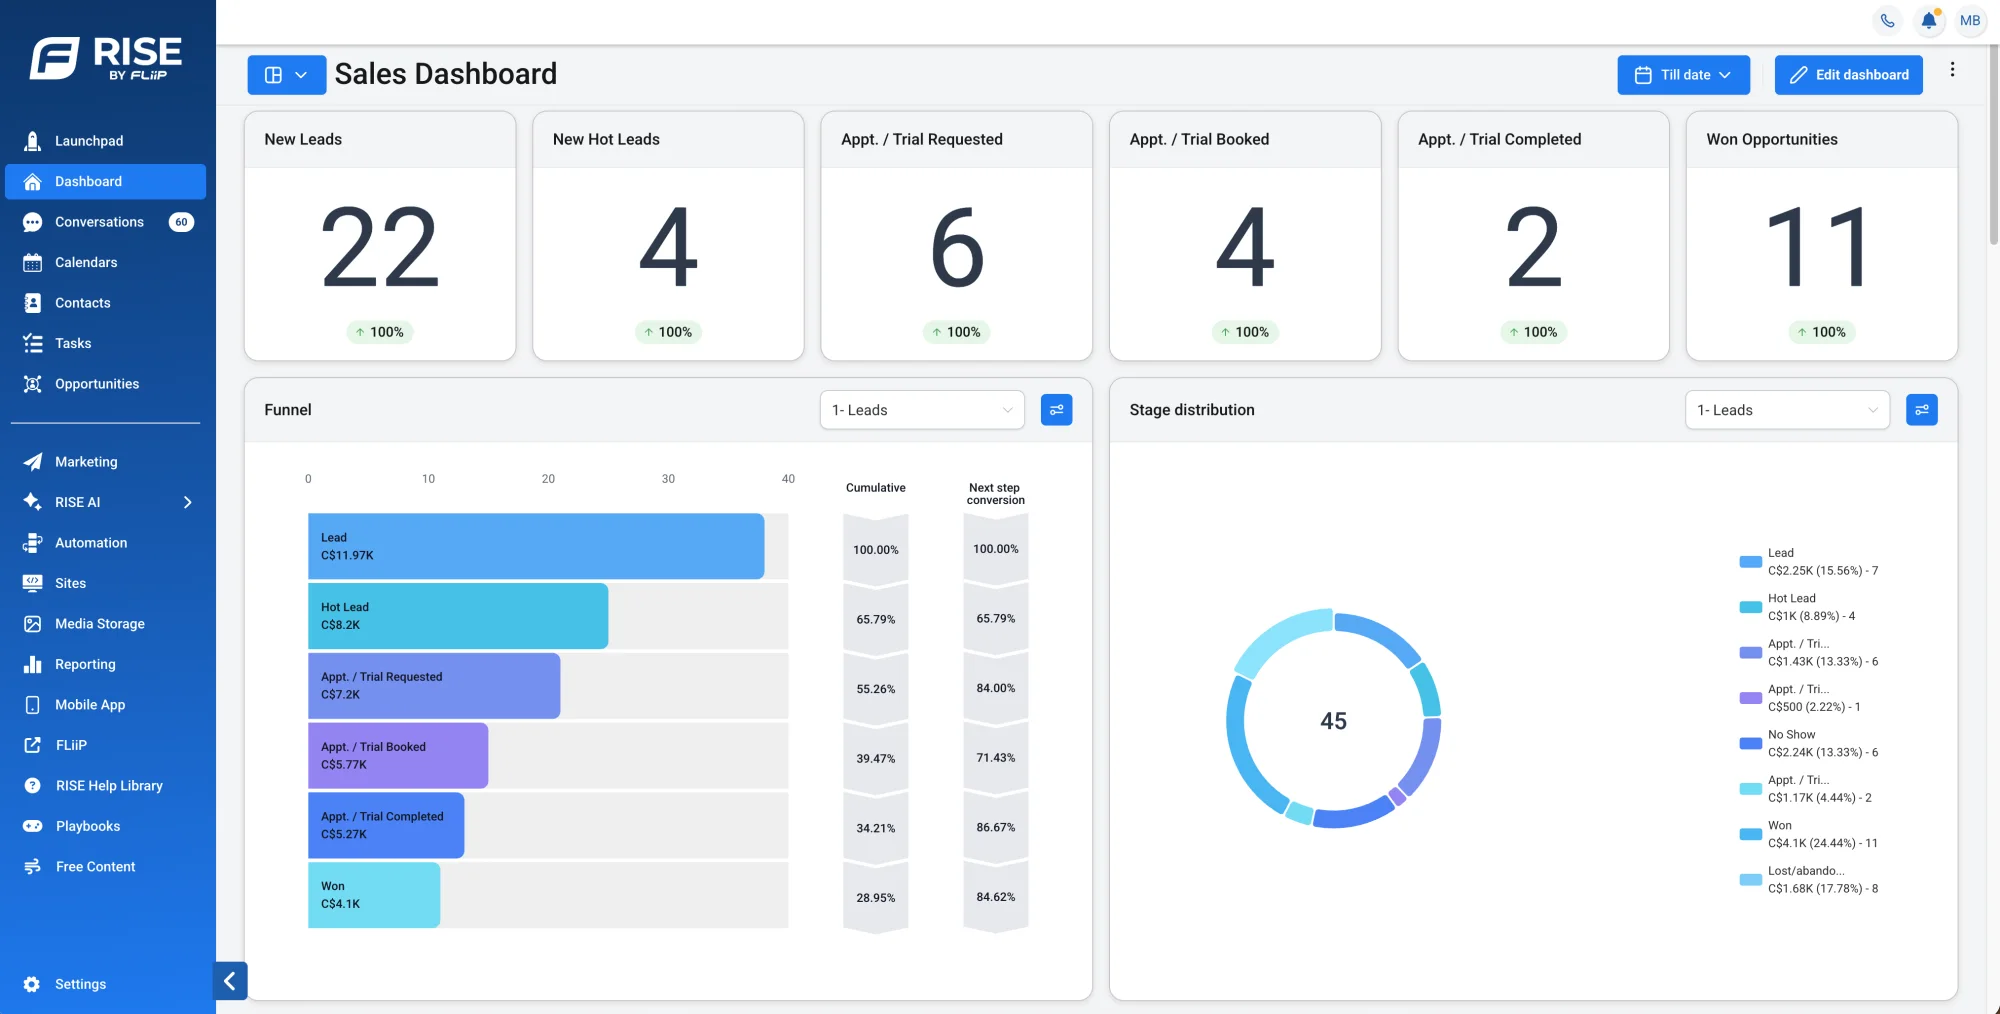Open MB user avatar menu
The width and height of the screenshot is (2000, 1014).
[x=1970, y=20]
